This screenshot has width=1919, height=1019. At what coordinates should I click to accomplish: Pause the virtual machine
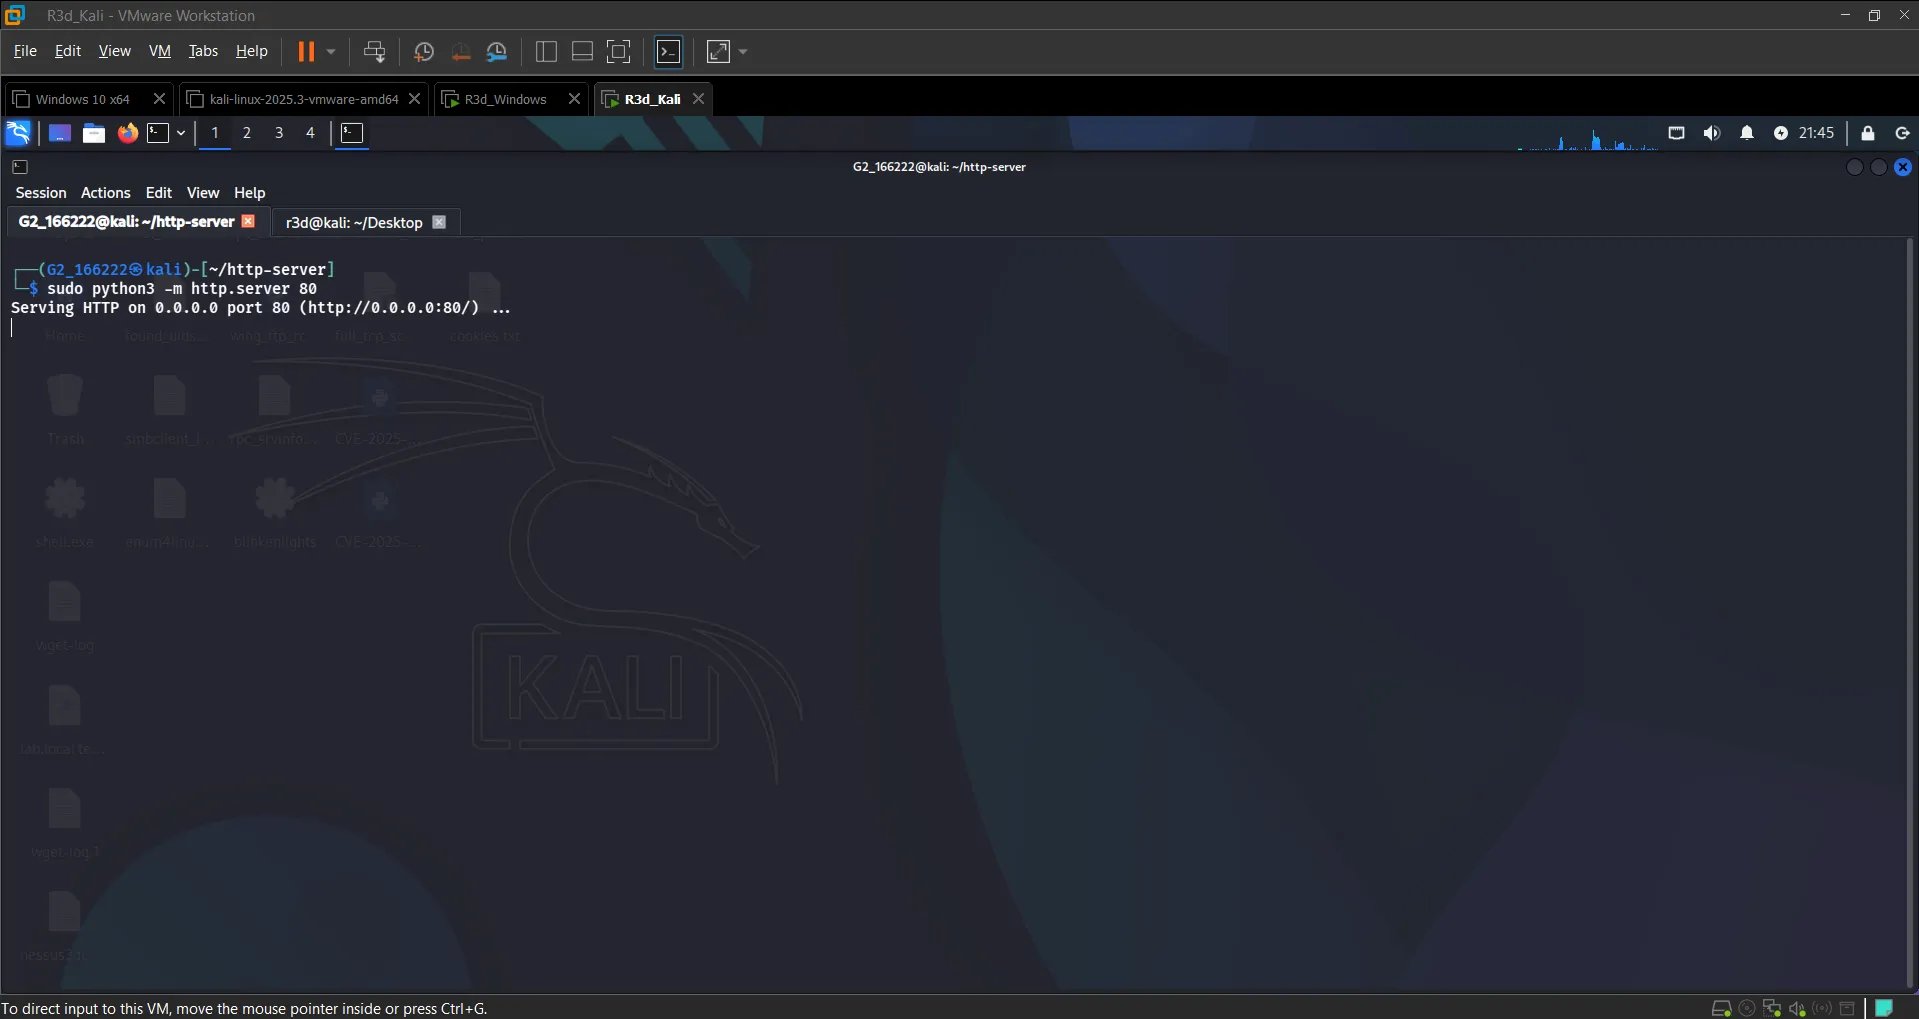coord(306,51)
